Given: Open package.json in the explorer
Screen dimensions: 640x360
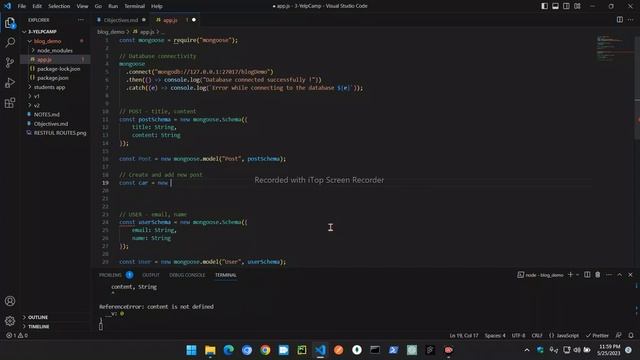Looking at the screenshot, I should [x=53, y=78].
